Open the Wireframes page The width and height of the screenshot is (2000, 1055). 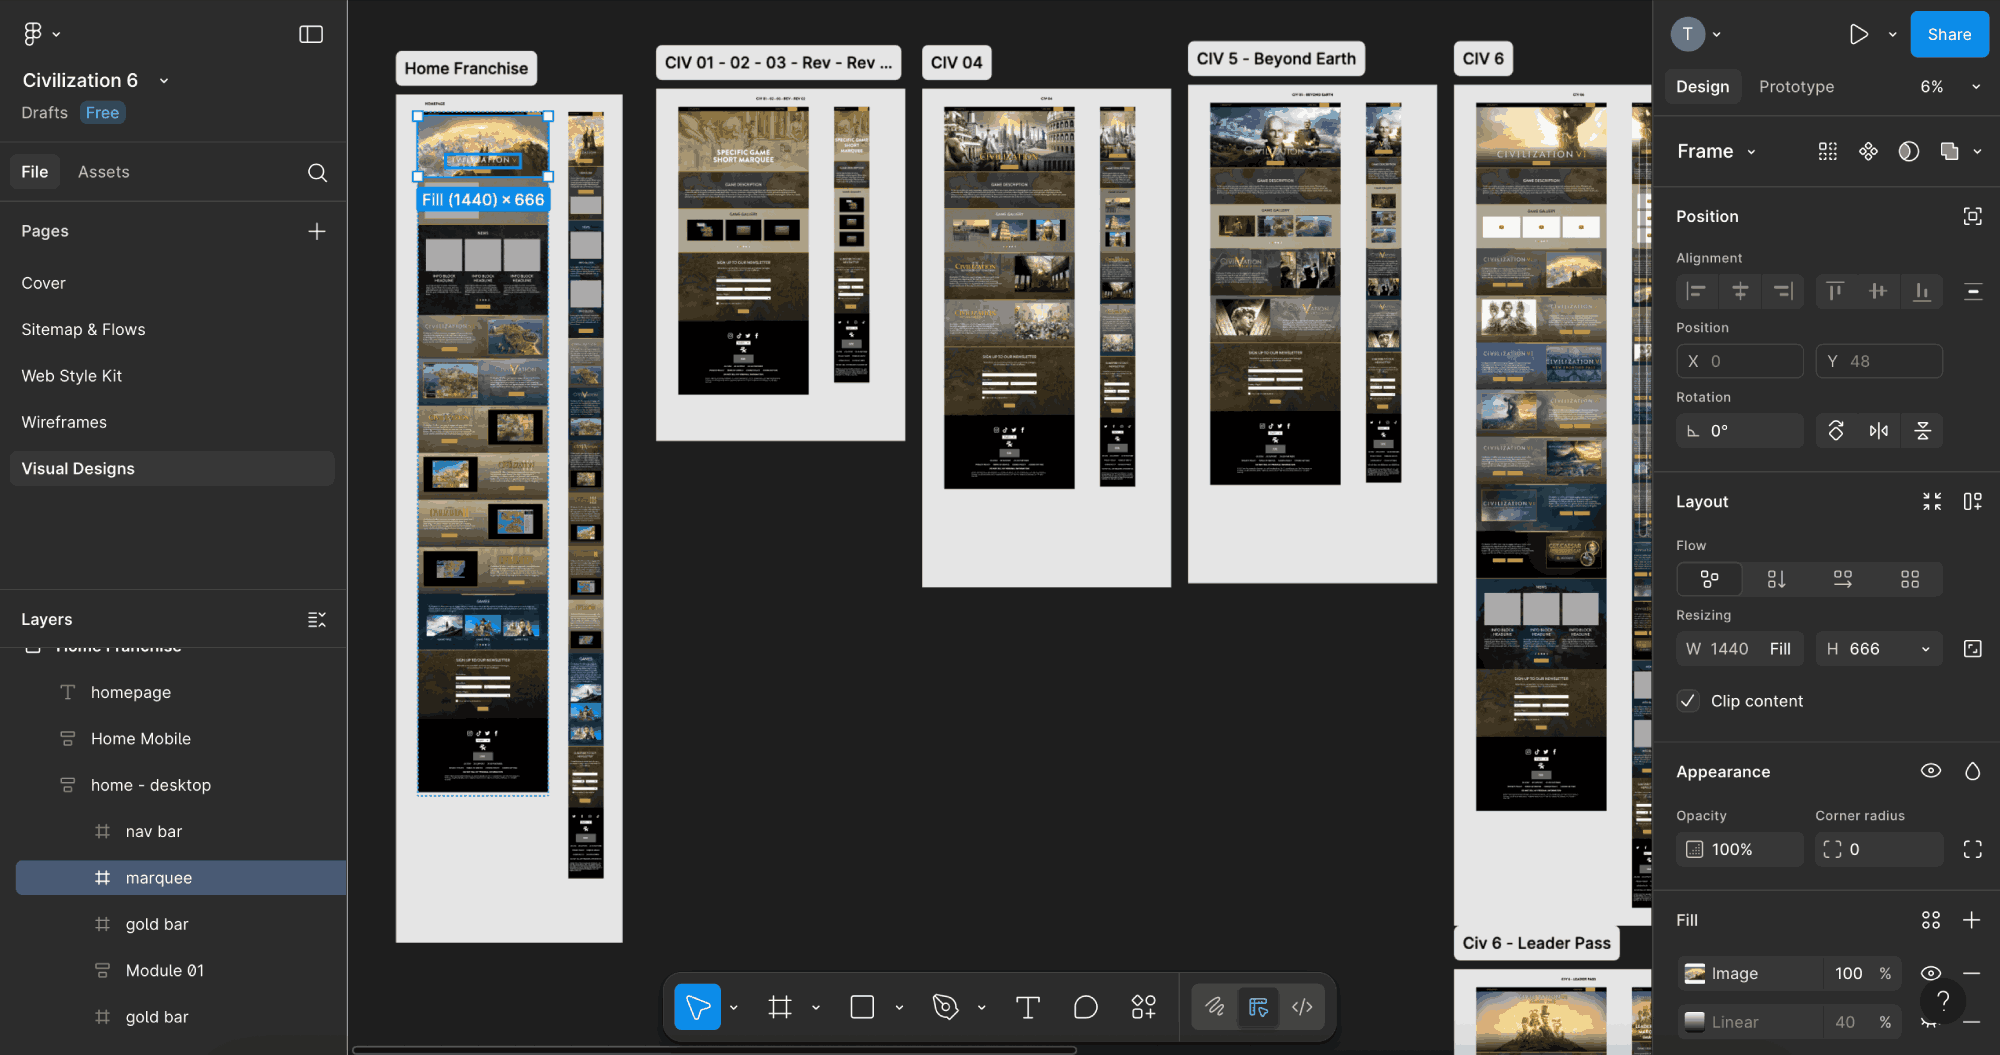64,422
